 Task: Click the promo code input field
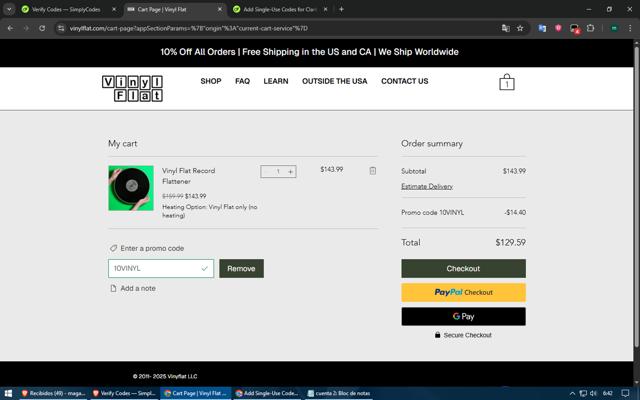point(161,269)
